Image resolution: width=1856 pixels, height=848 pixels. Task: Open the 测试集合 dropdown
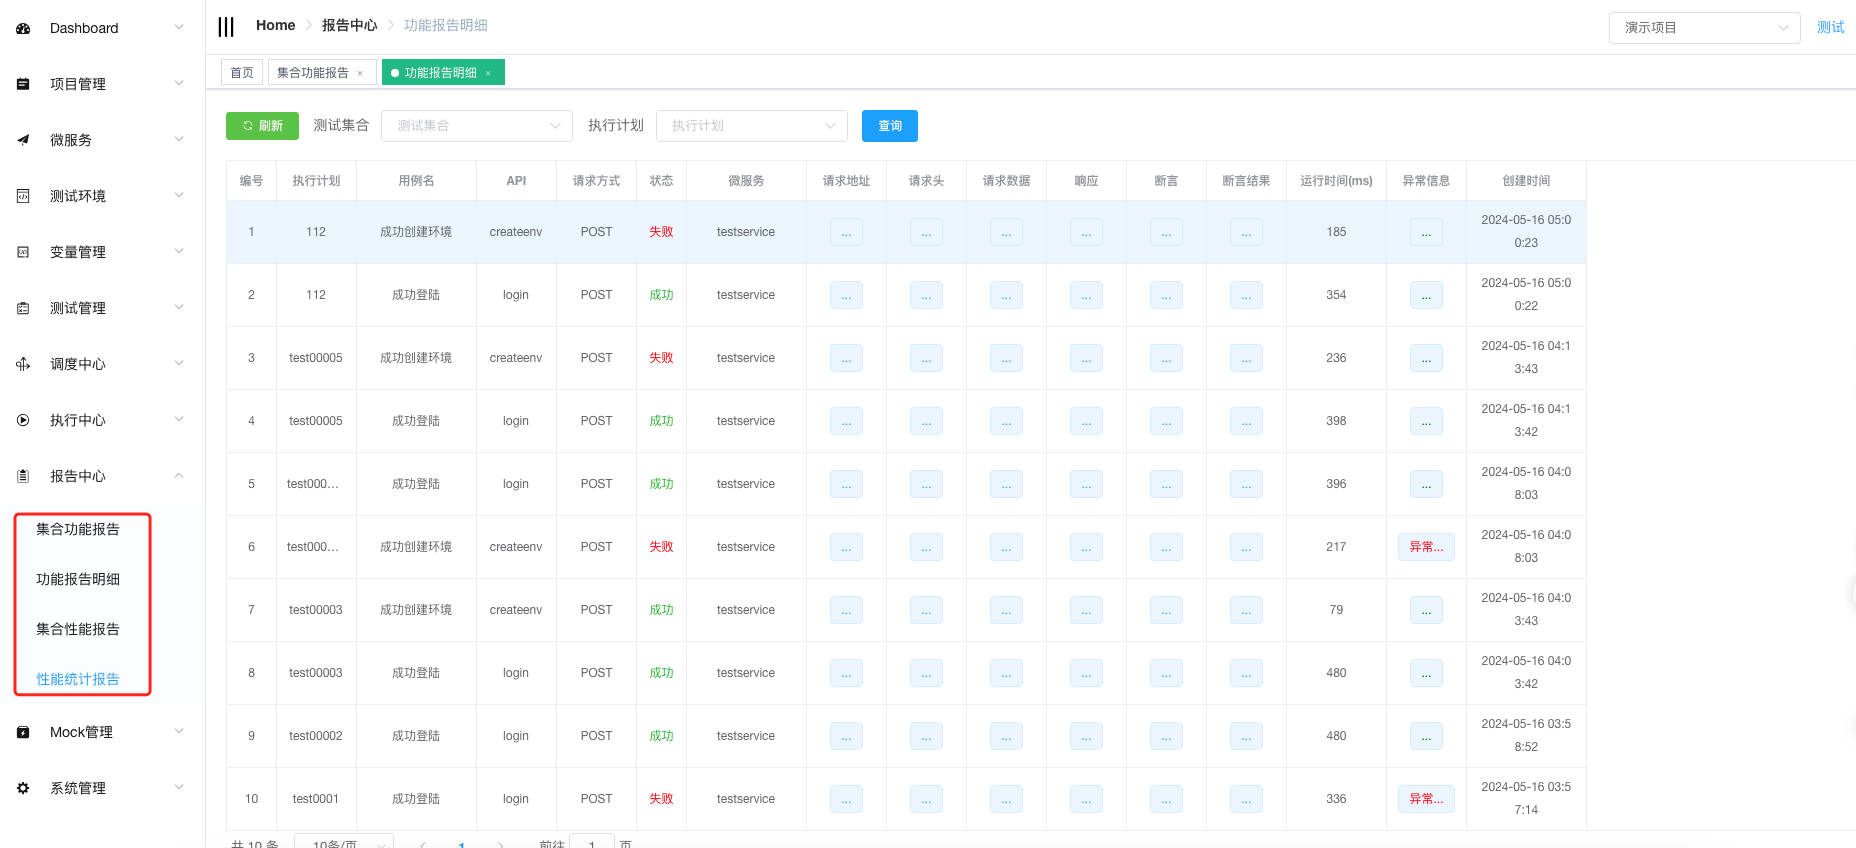[x=477, y=126]
